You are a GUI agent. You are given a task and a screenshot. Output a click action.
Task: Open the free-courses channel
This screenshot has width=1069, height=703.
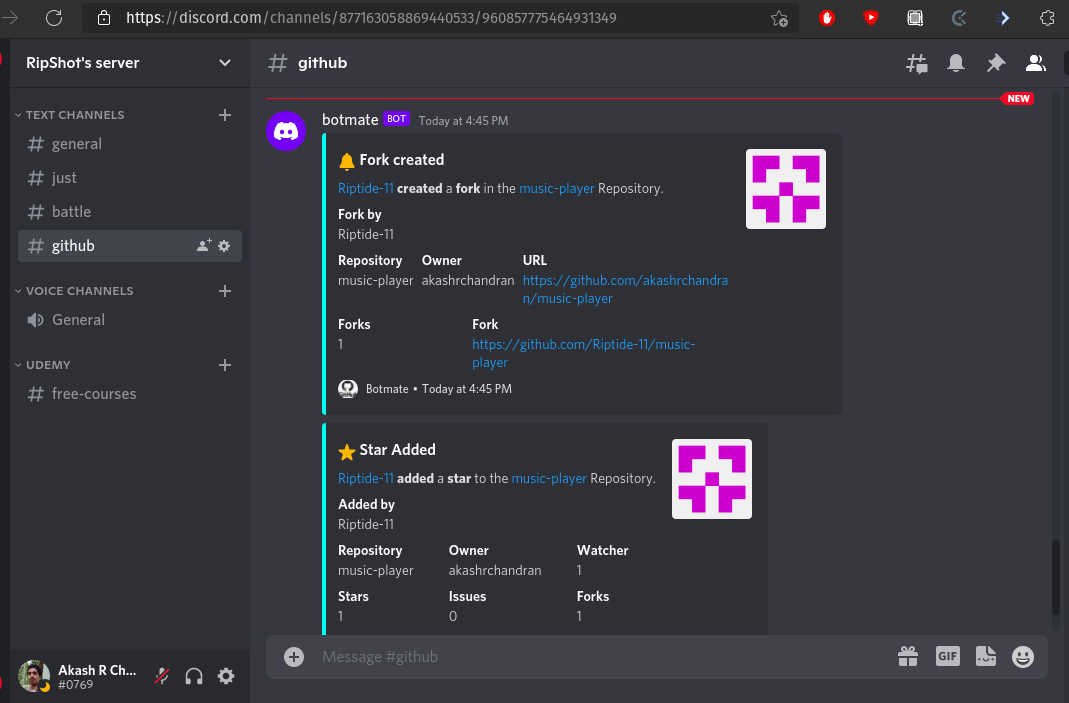click(130, 394)
